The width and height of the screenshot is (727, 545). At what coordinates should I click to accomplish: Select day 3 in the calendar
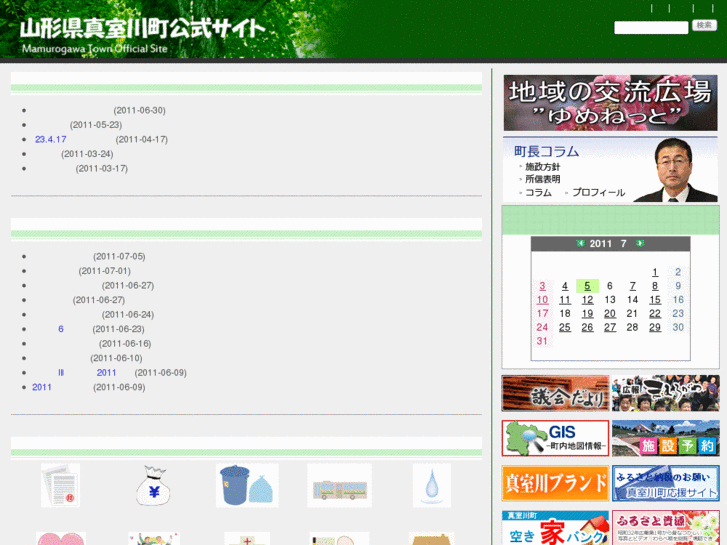click(x=542, y=286)
